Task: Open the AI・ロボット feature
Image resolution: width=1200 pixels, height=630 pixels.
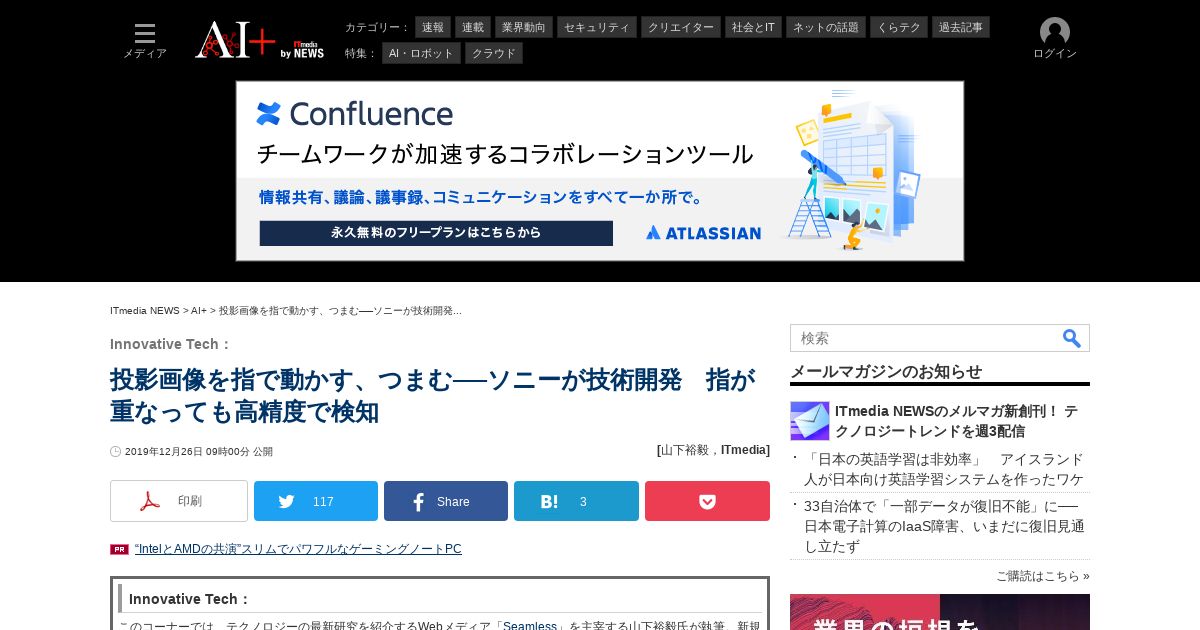Action: click(x=421, y=53)
